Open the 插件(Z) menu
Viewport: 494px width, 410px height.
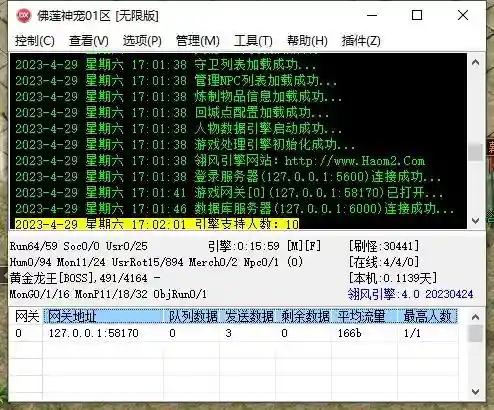click(x=361, y=41)
